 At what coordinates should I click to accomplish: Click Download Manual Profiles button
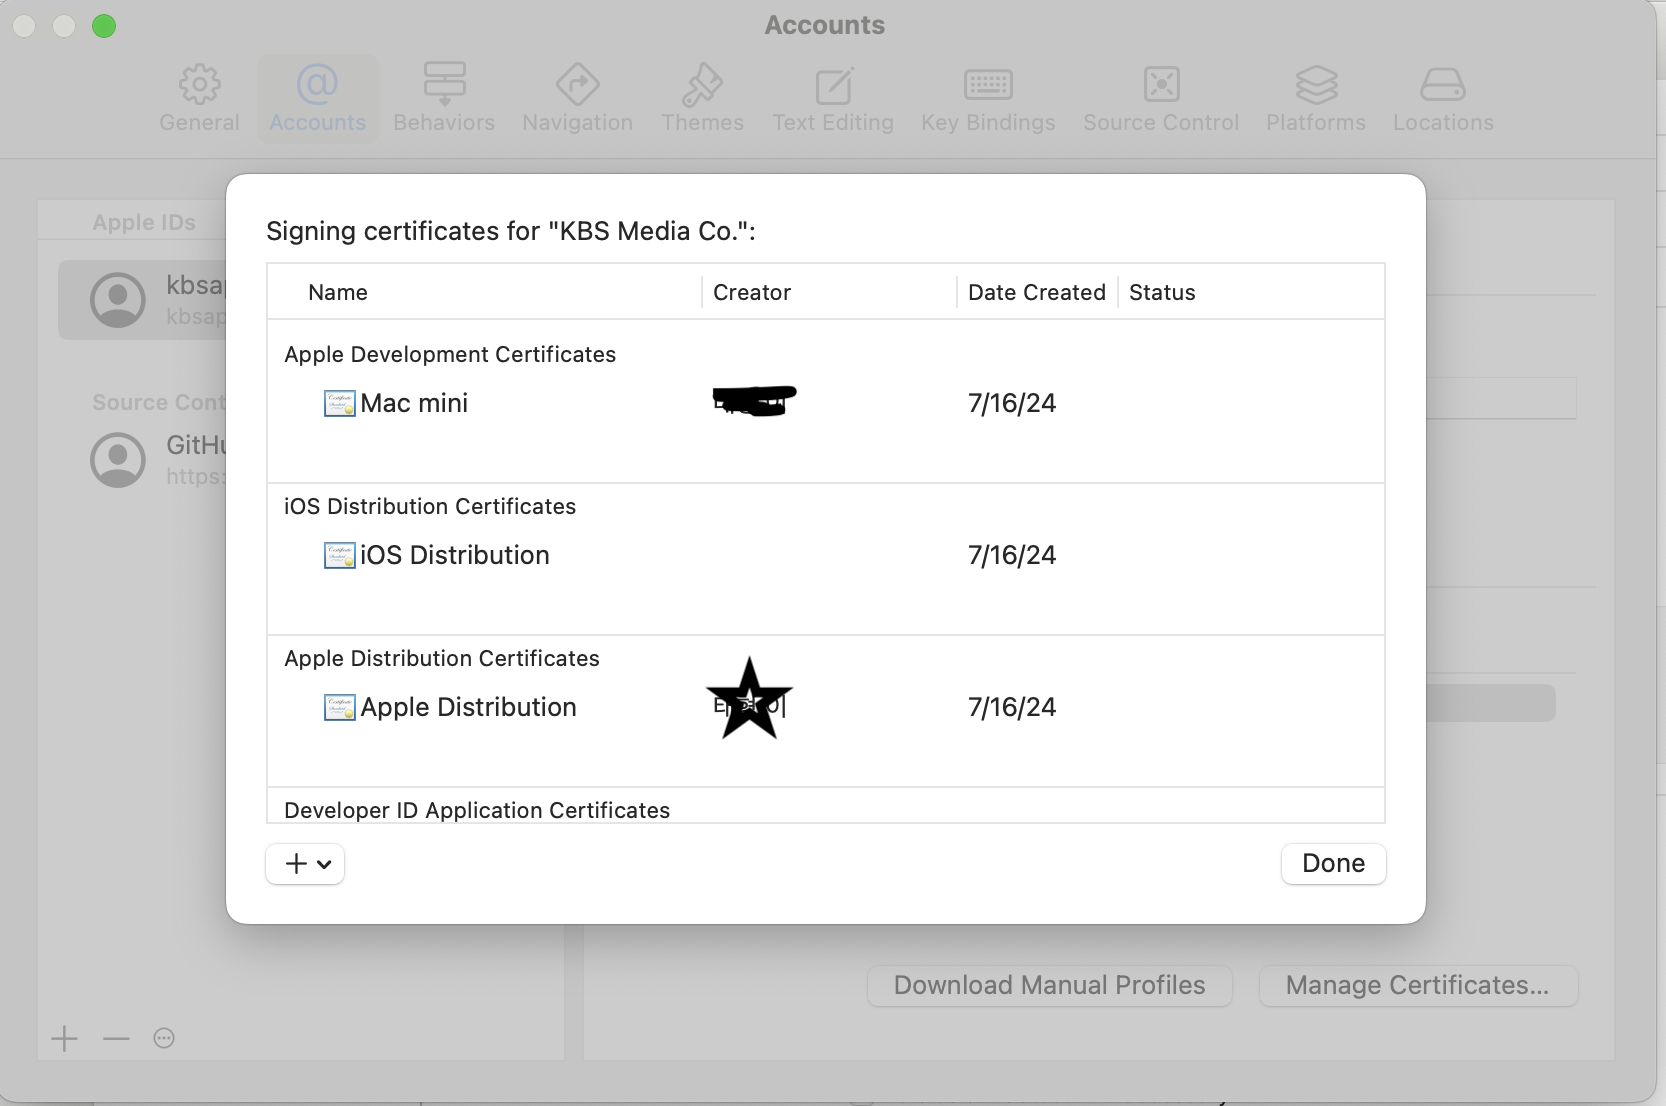pyautogui.click(x=1049, y=986)
